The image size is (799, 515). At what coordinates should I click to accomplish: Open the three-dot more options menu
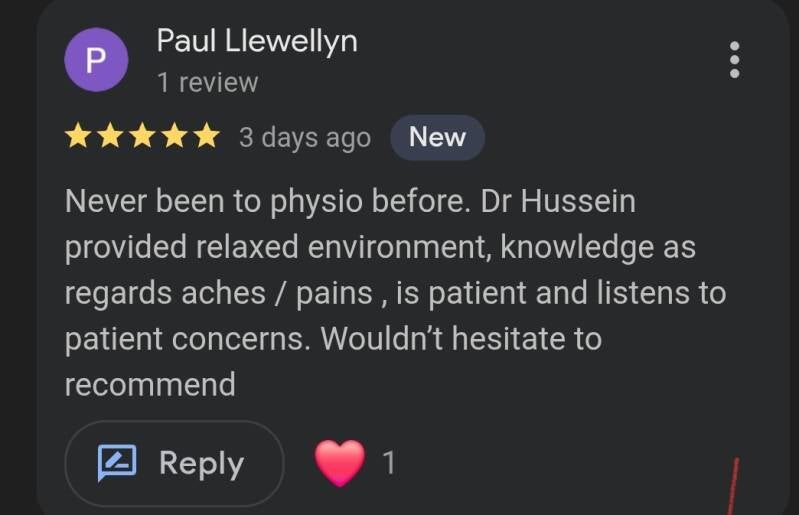coord(735,60)
